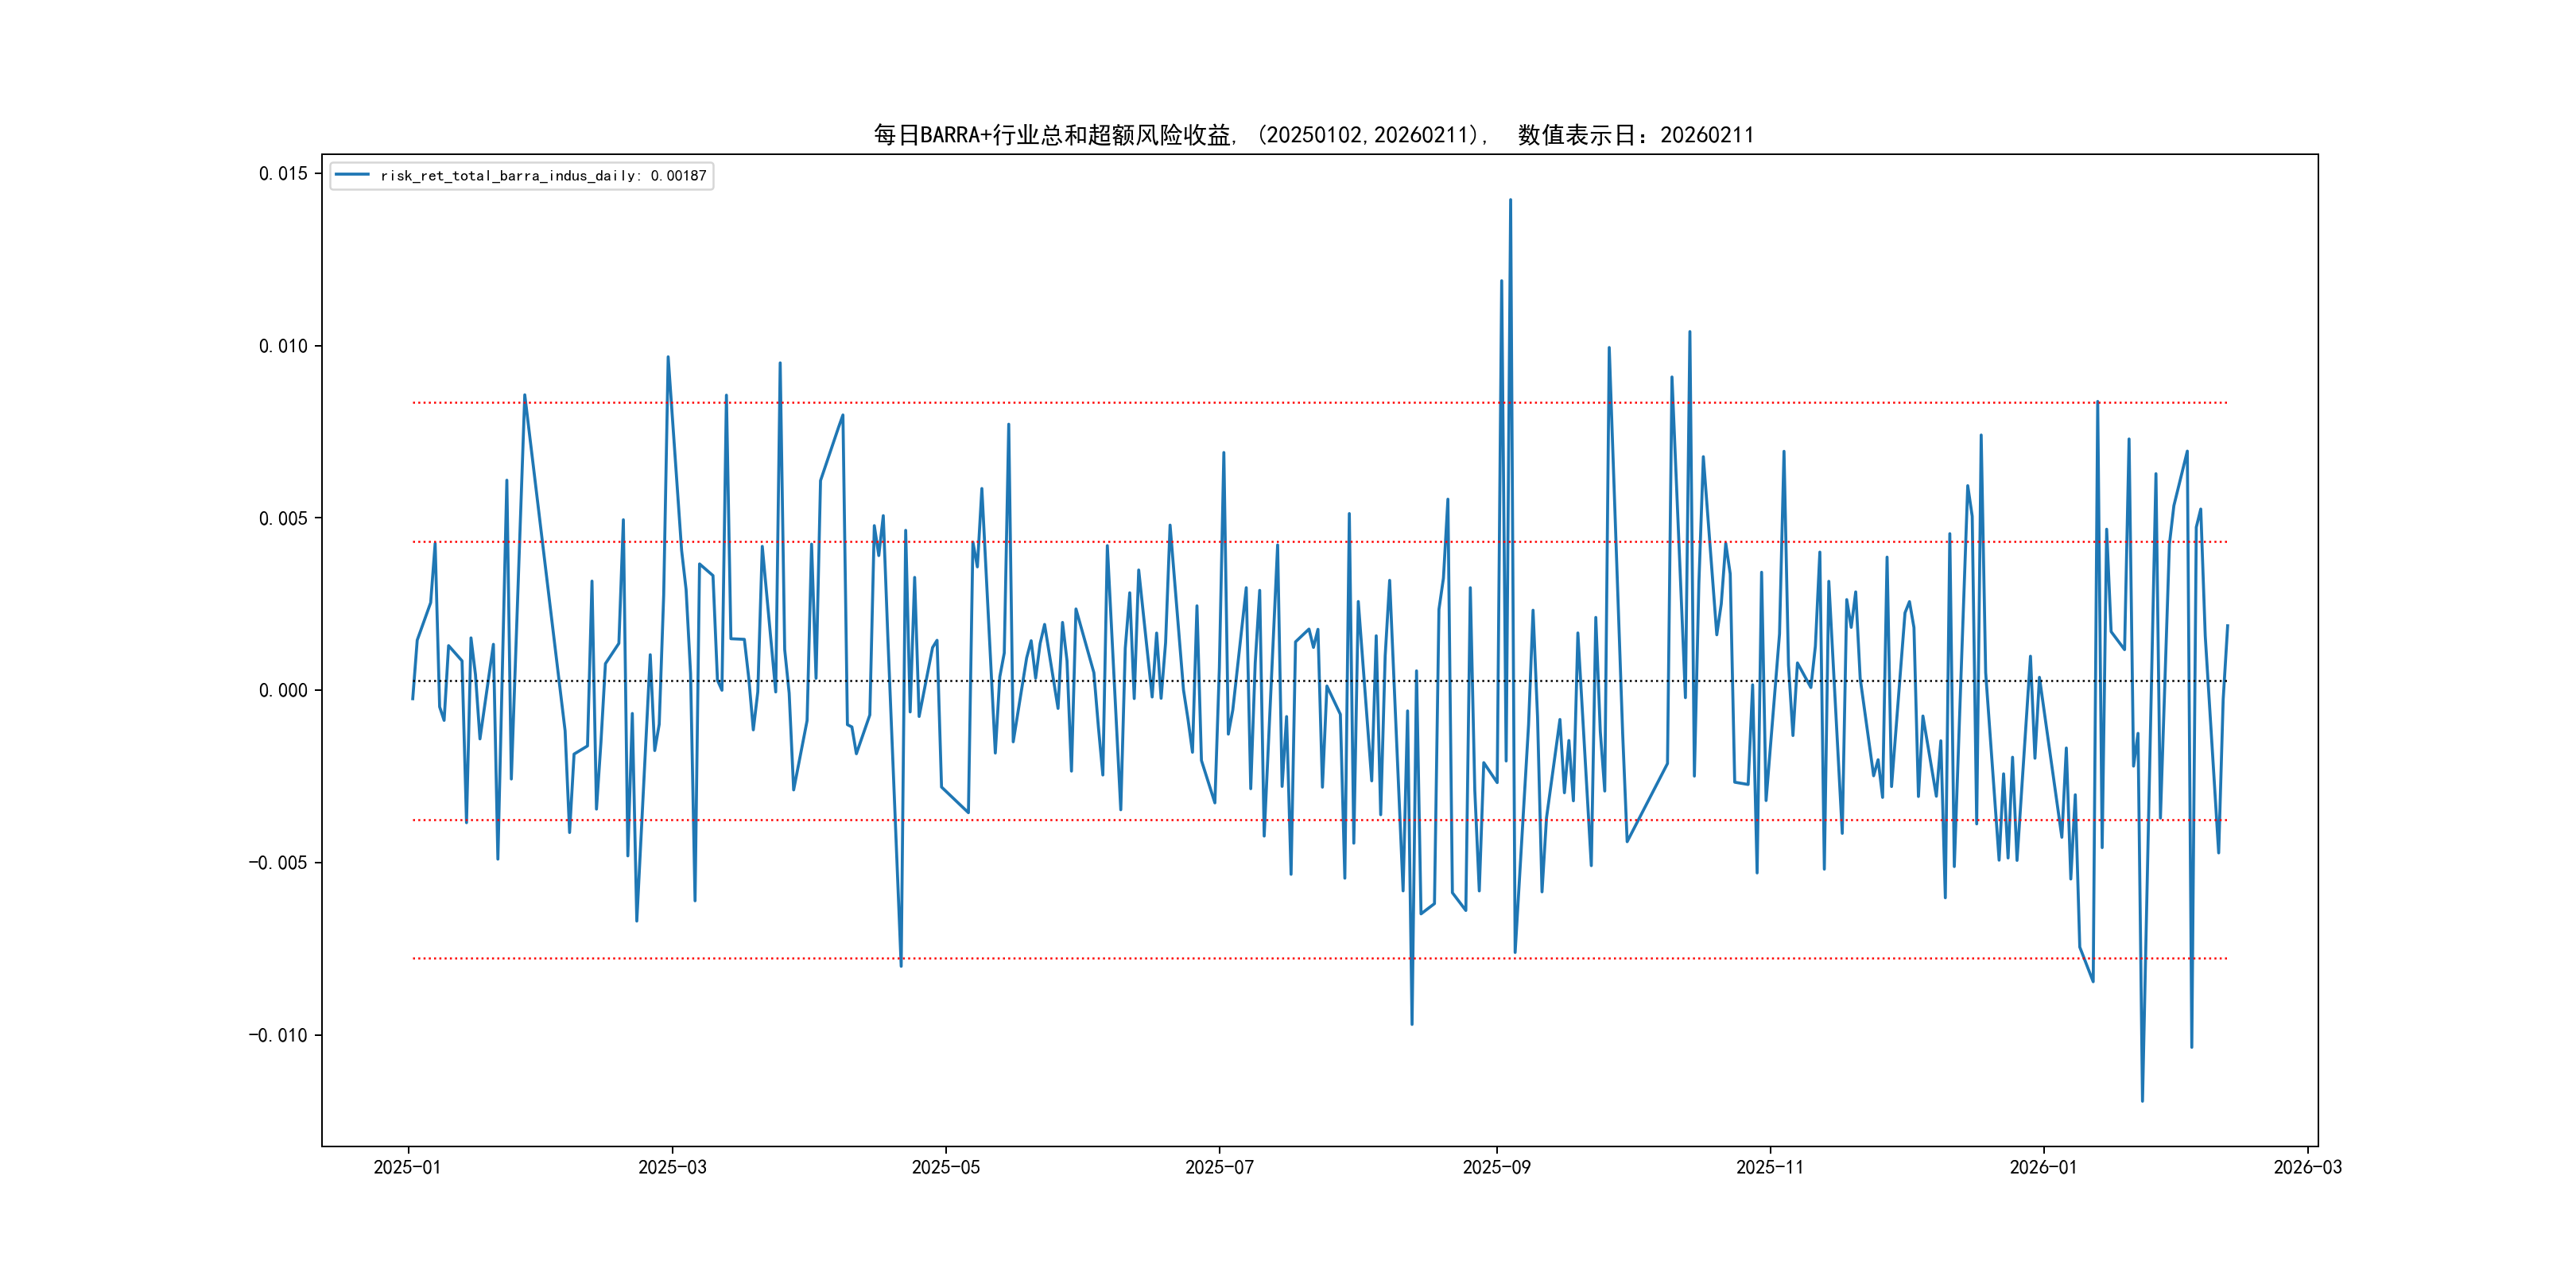Click the 2026-01 x-axis tick label
This screenshot has height=1288, width=2576.
click(x=2043, y=1167)
